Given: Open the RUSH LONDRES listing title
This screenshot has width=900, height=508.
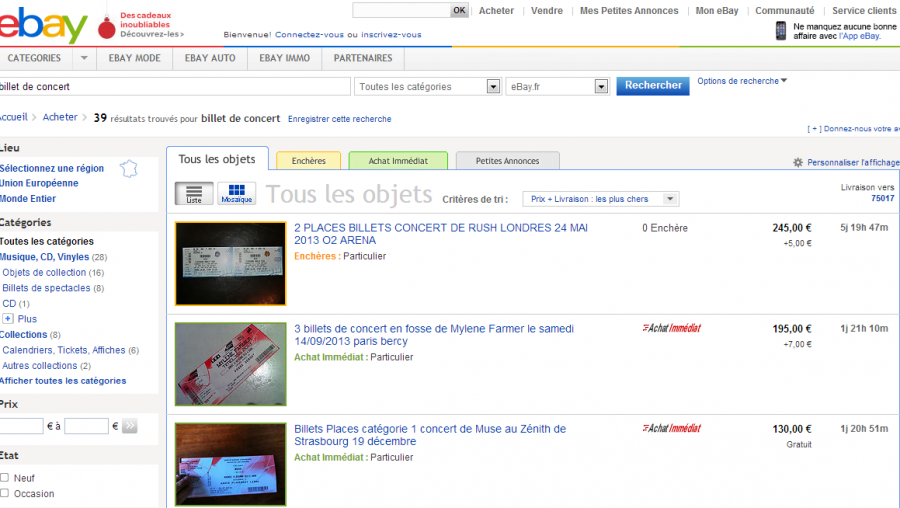Looking at the screenshot, I should coord(441,234).
